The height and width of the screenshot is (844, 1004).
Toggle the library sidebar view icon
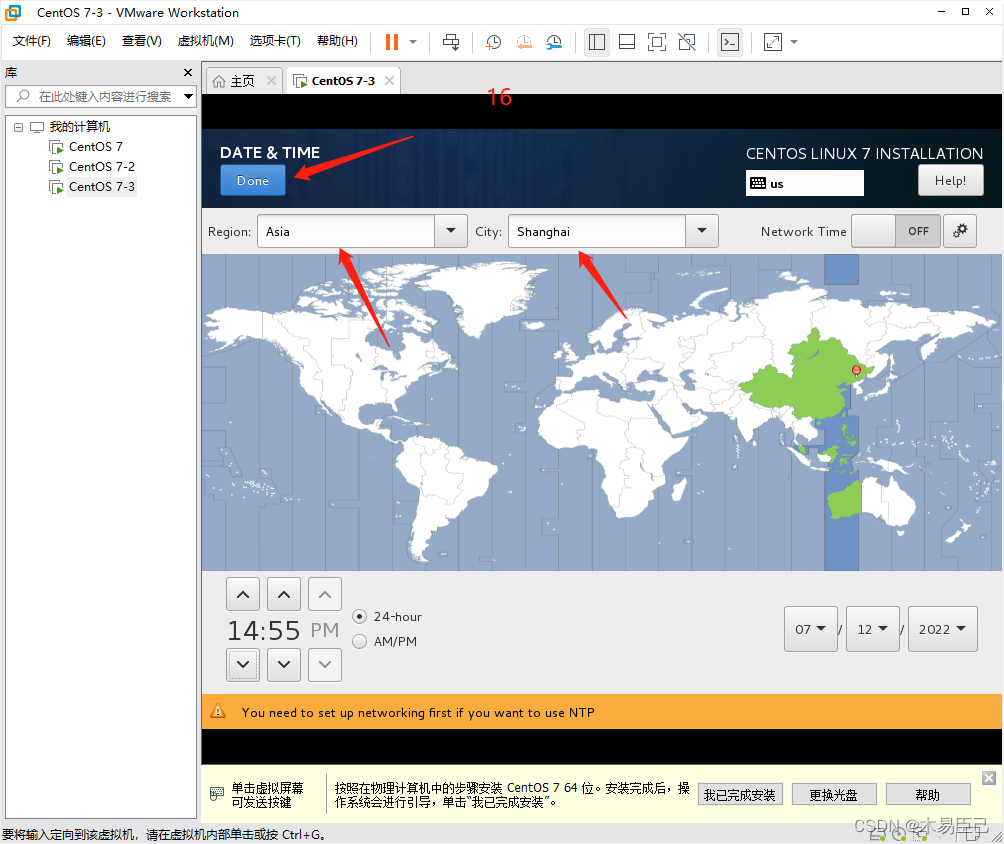(x=597, y=42)
